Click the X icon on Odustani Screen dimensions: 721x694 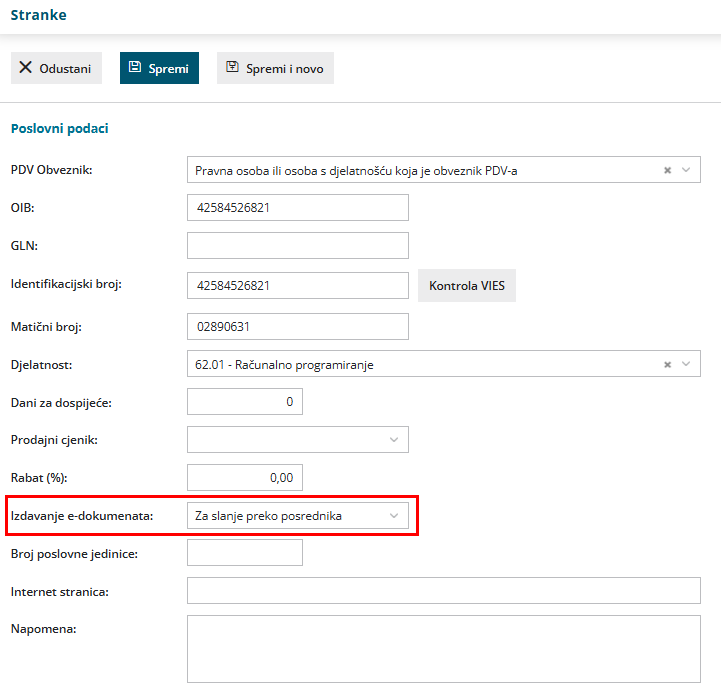pos(25,67)
